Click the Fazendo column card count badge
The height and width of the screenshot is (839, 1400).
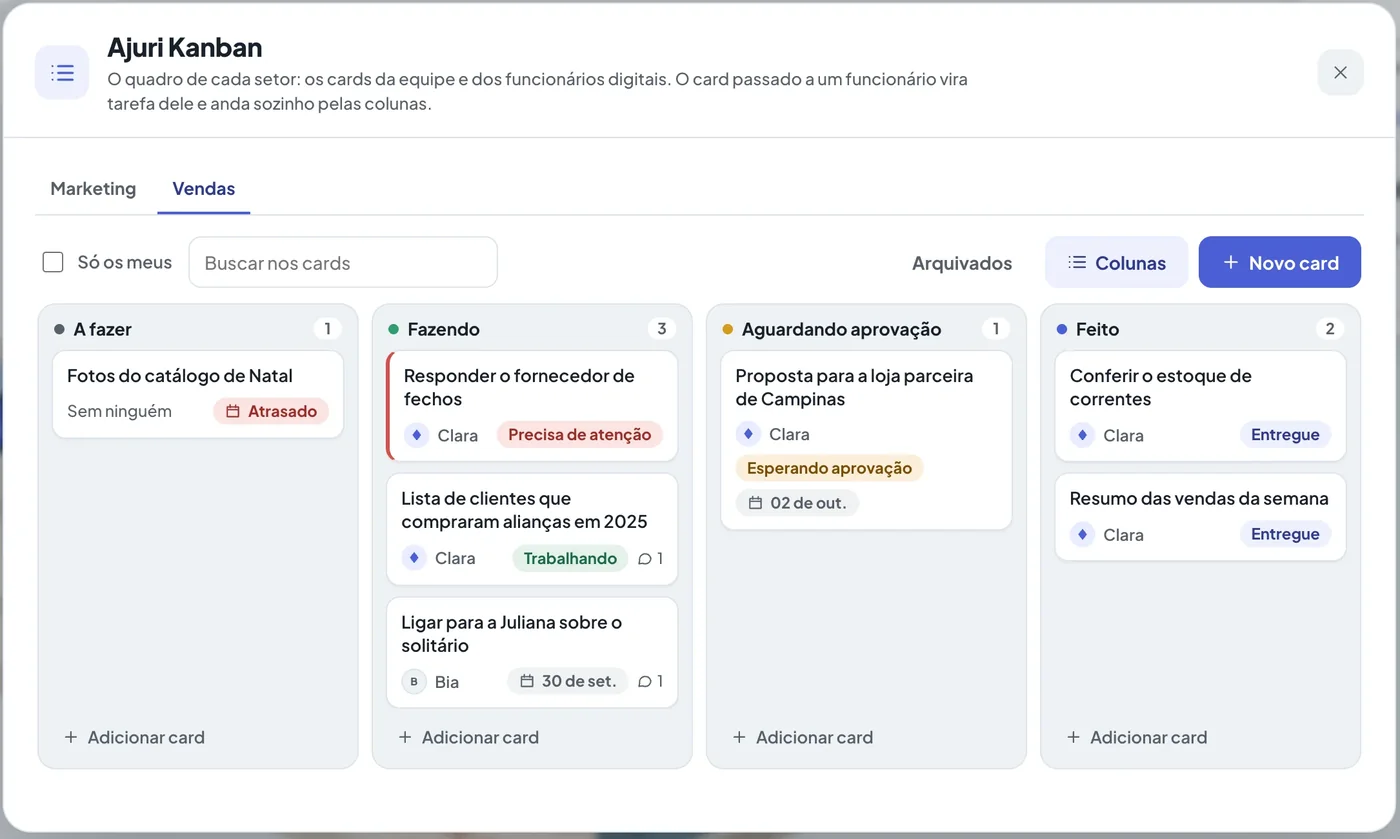click(x=661, y=329)
